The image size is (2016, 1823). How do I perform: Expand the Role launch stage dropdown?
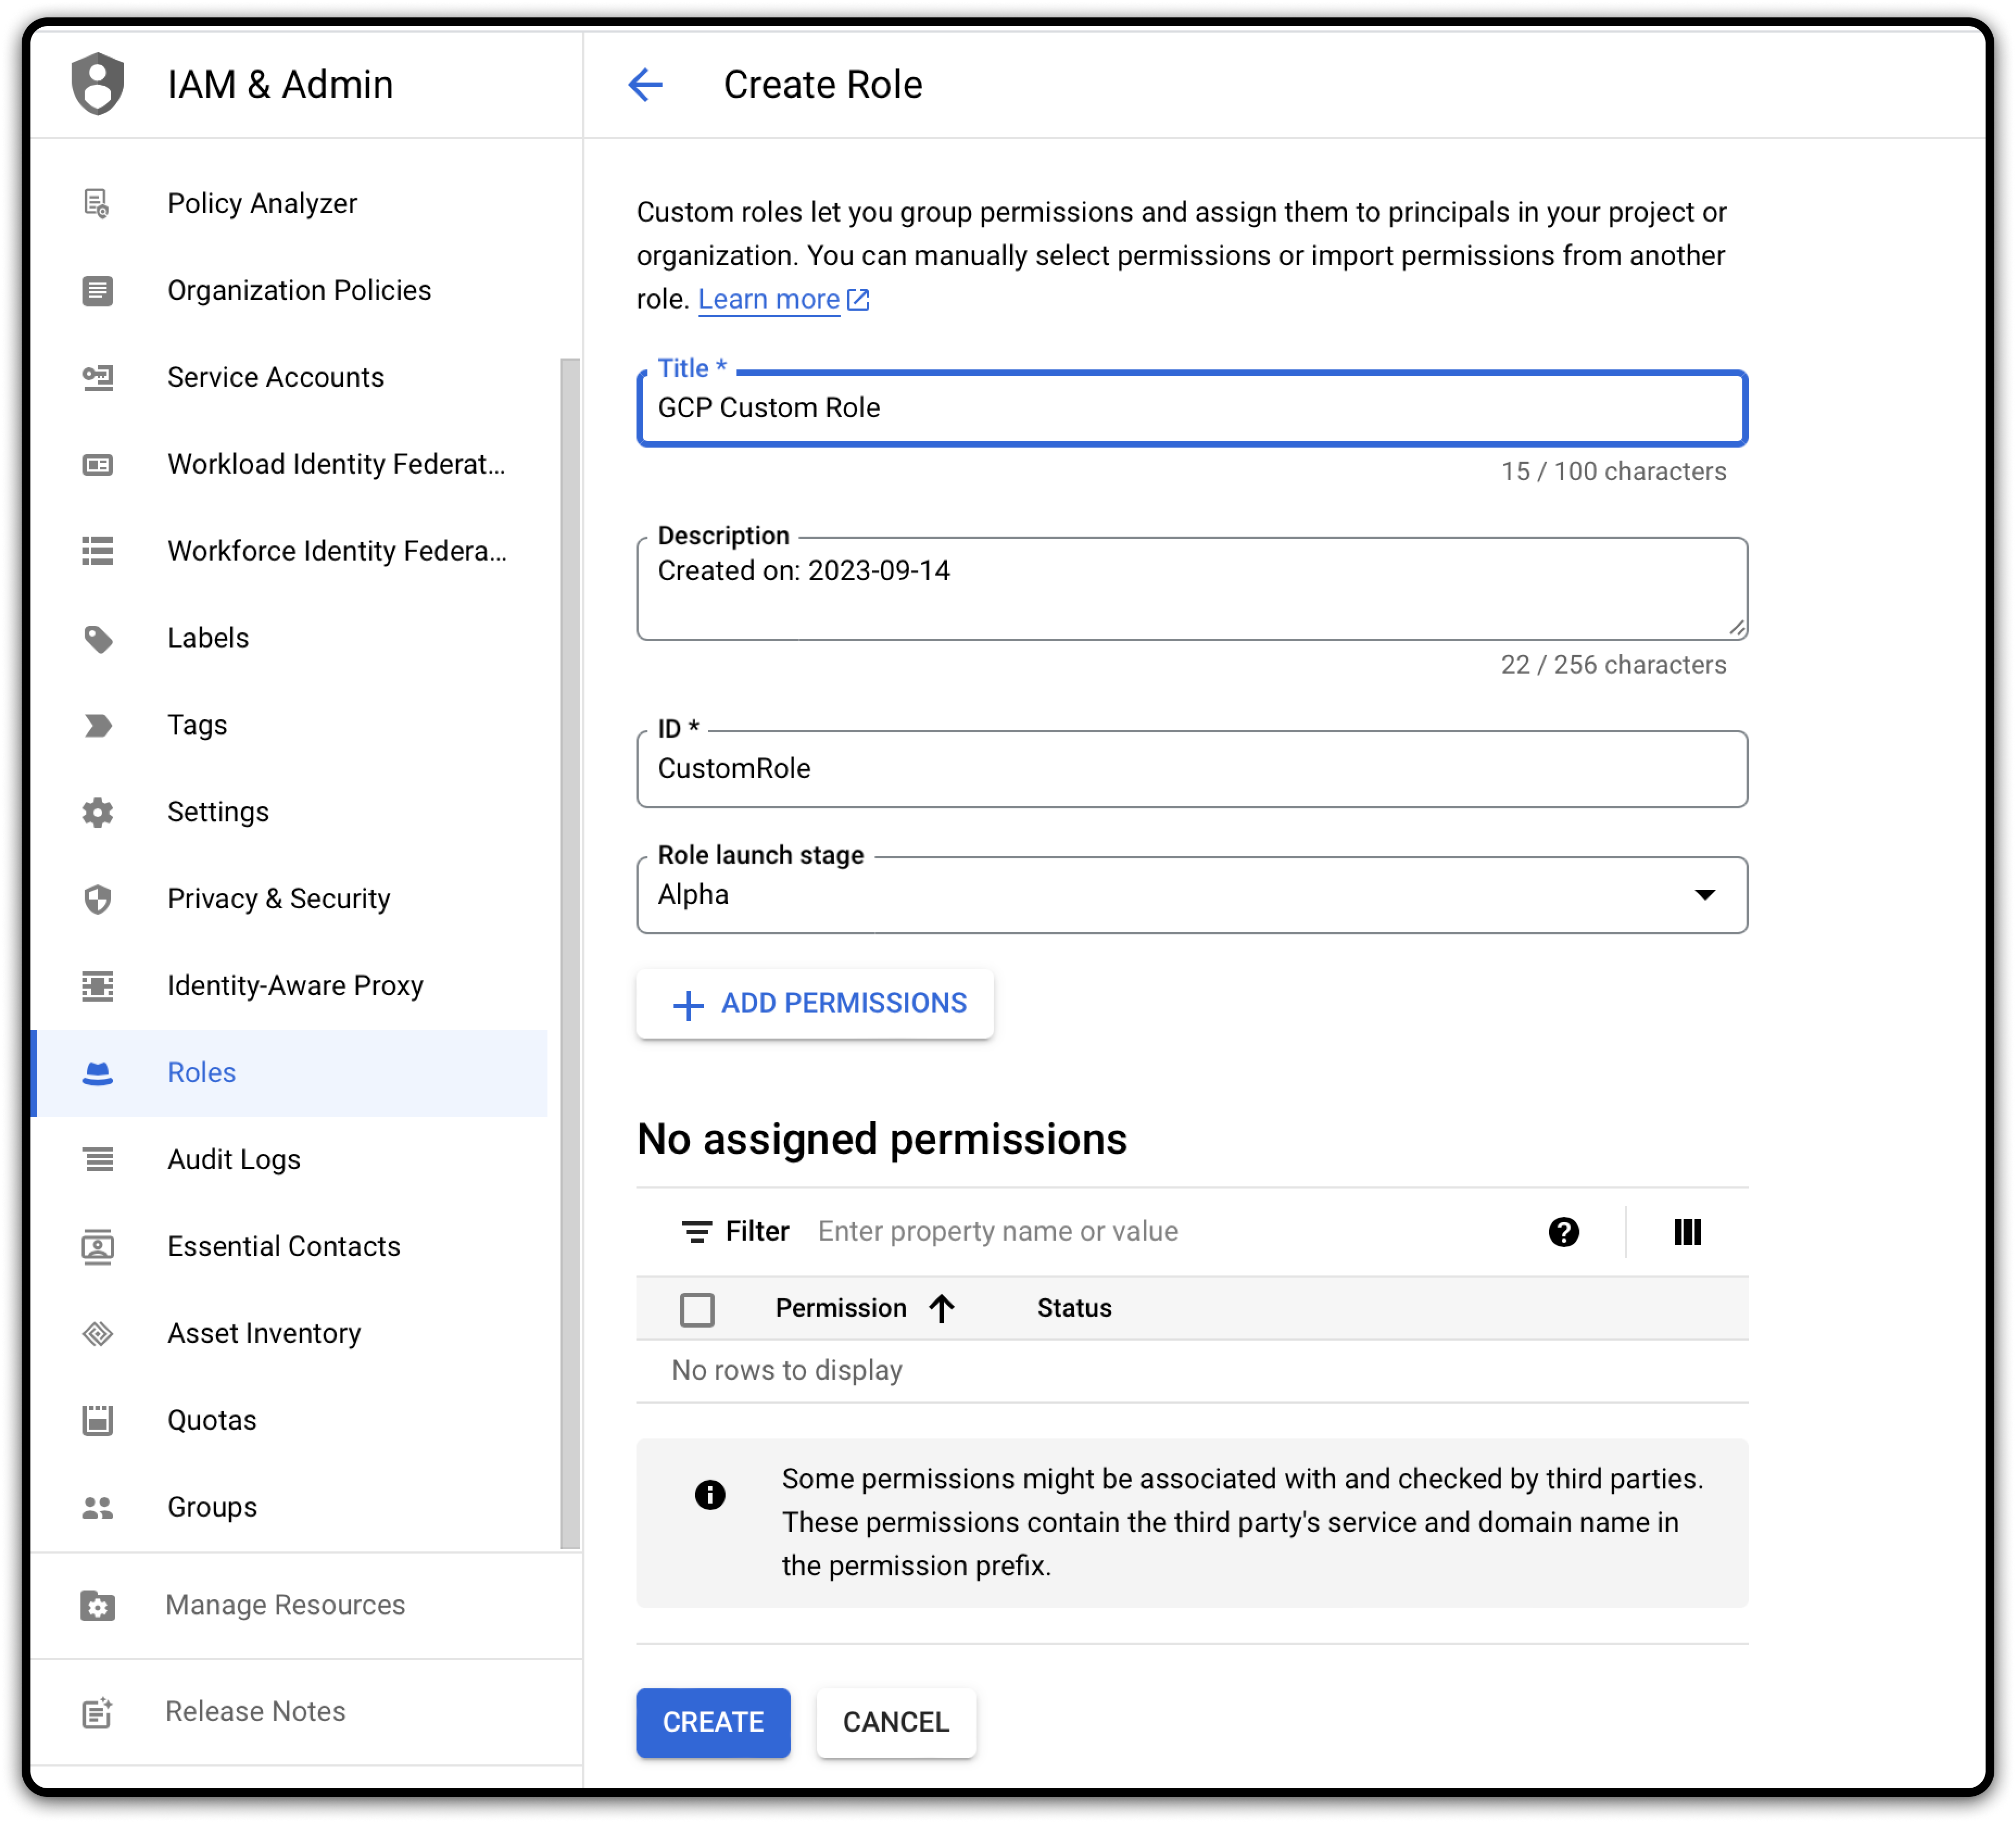(1704, 895)
